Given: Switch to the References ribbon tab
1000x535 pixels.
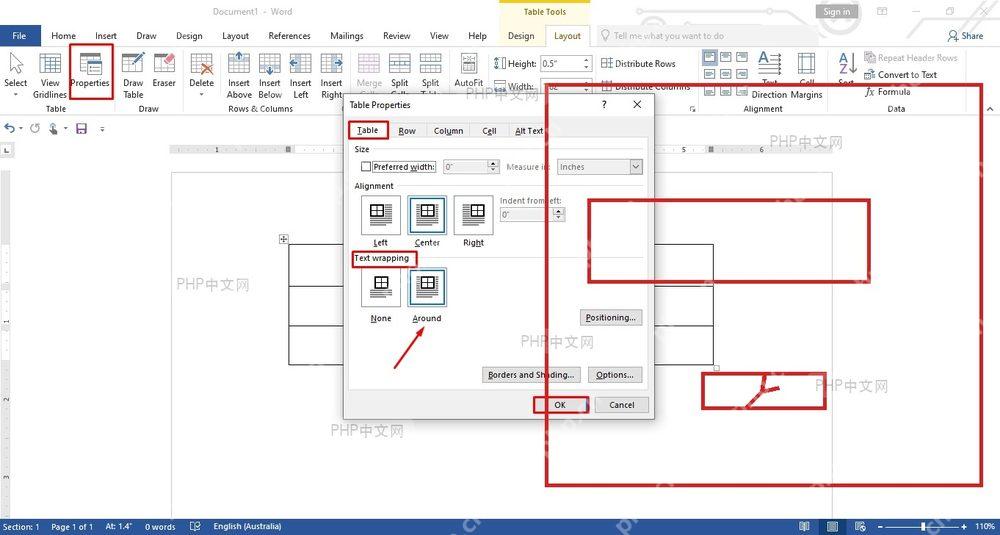Looking at the screenshot, I should point(290,36).
